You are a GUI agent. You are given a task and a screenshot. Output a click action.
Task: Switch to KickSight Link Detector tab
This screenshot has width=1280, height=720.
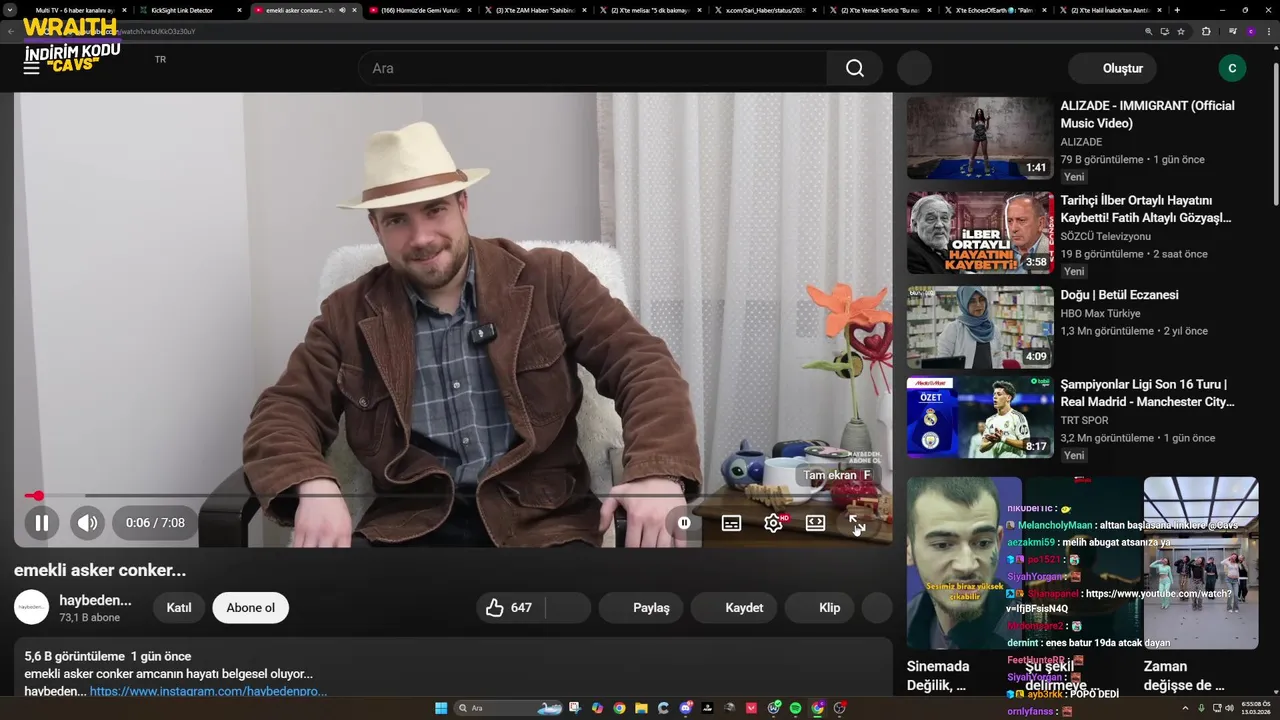coord(190,10)
